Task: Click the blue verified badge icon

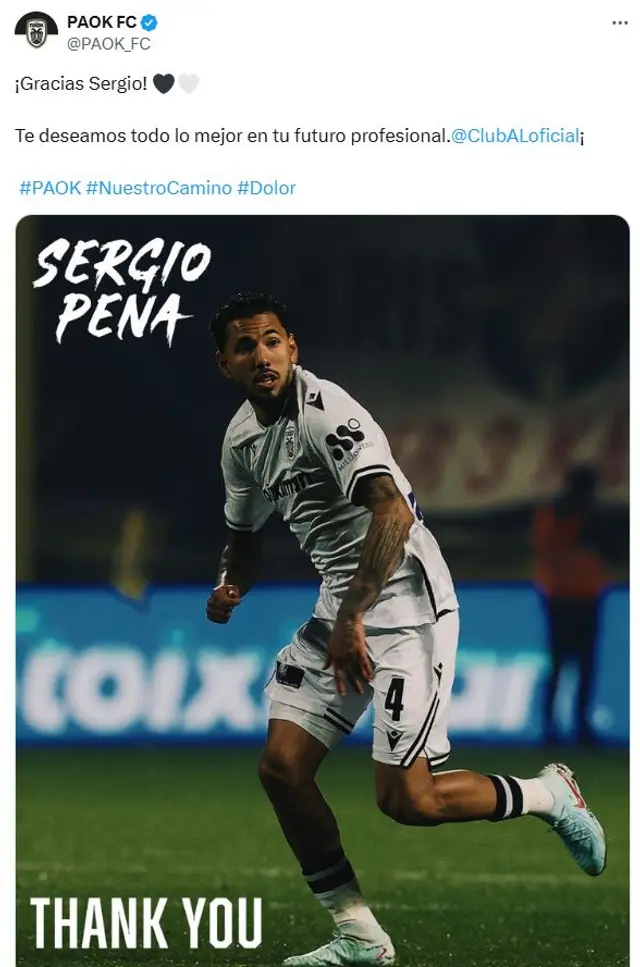Action: pos(149,23)
